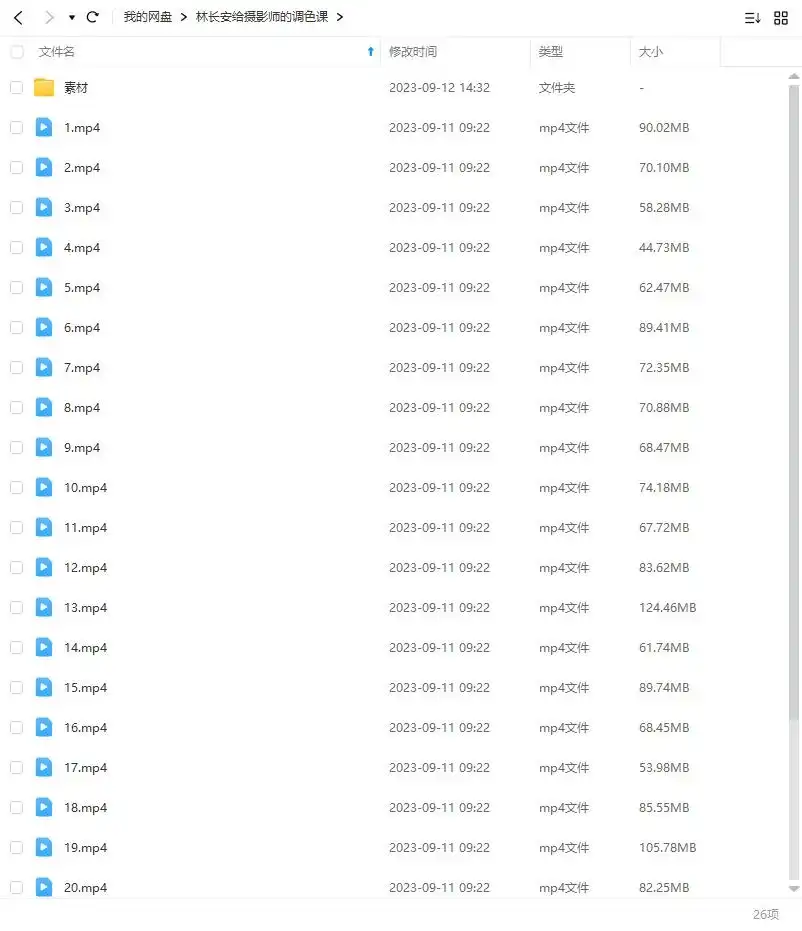Click the vertical scrollbar thumb
802x931 pixels.
click(x=794, y=400)
